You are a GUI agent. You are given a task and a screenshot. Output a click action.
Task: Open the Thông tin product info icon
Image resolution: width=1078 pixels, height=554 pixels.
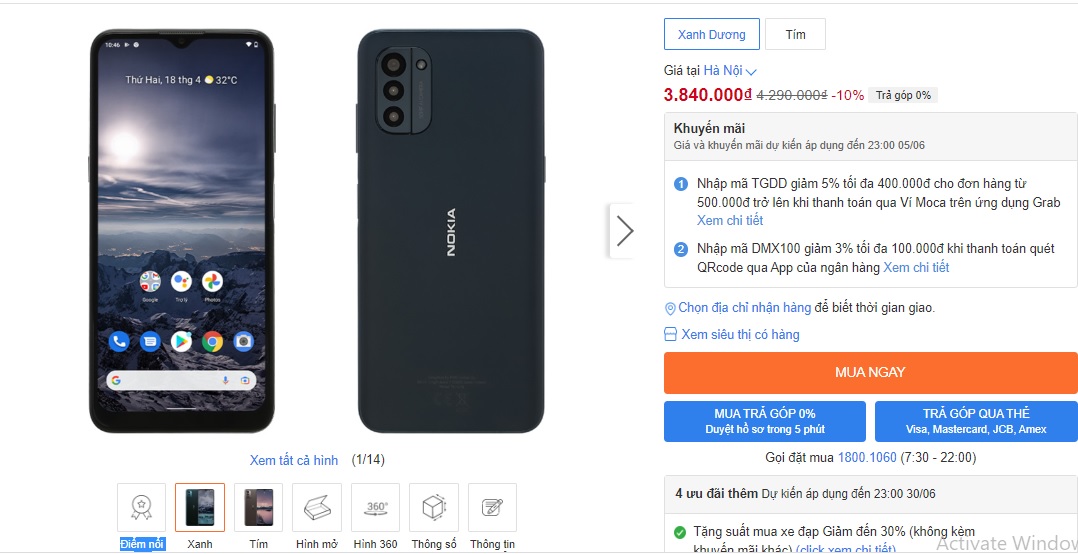point(492,508)
